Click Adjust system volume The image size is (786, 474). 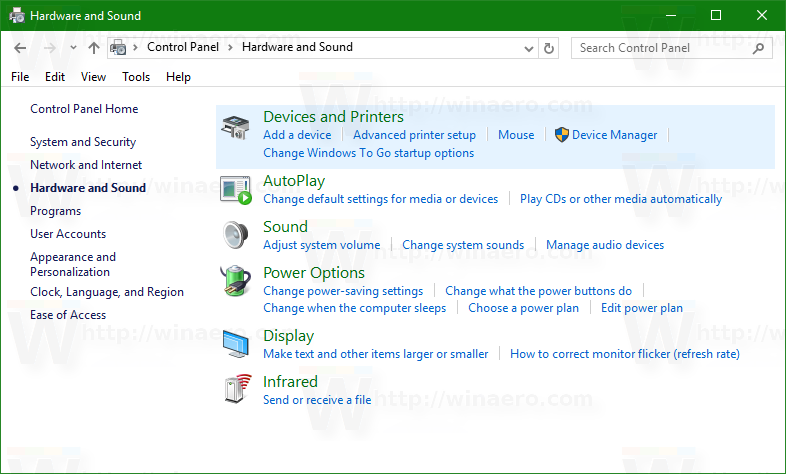(x=322, y=245)
